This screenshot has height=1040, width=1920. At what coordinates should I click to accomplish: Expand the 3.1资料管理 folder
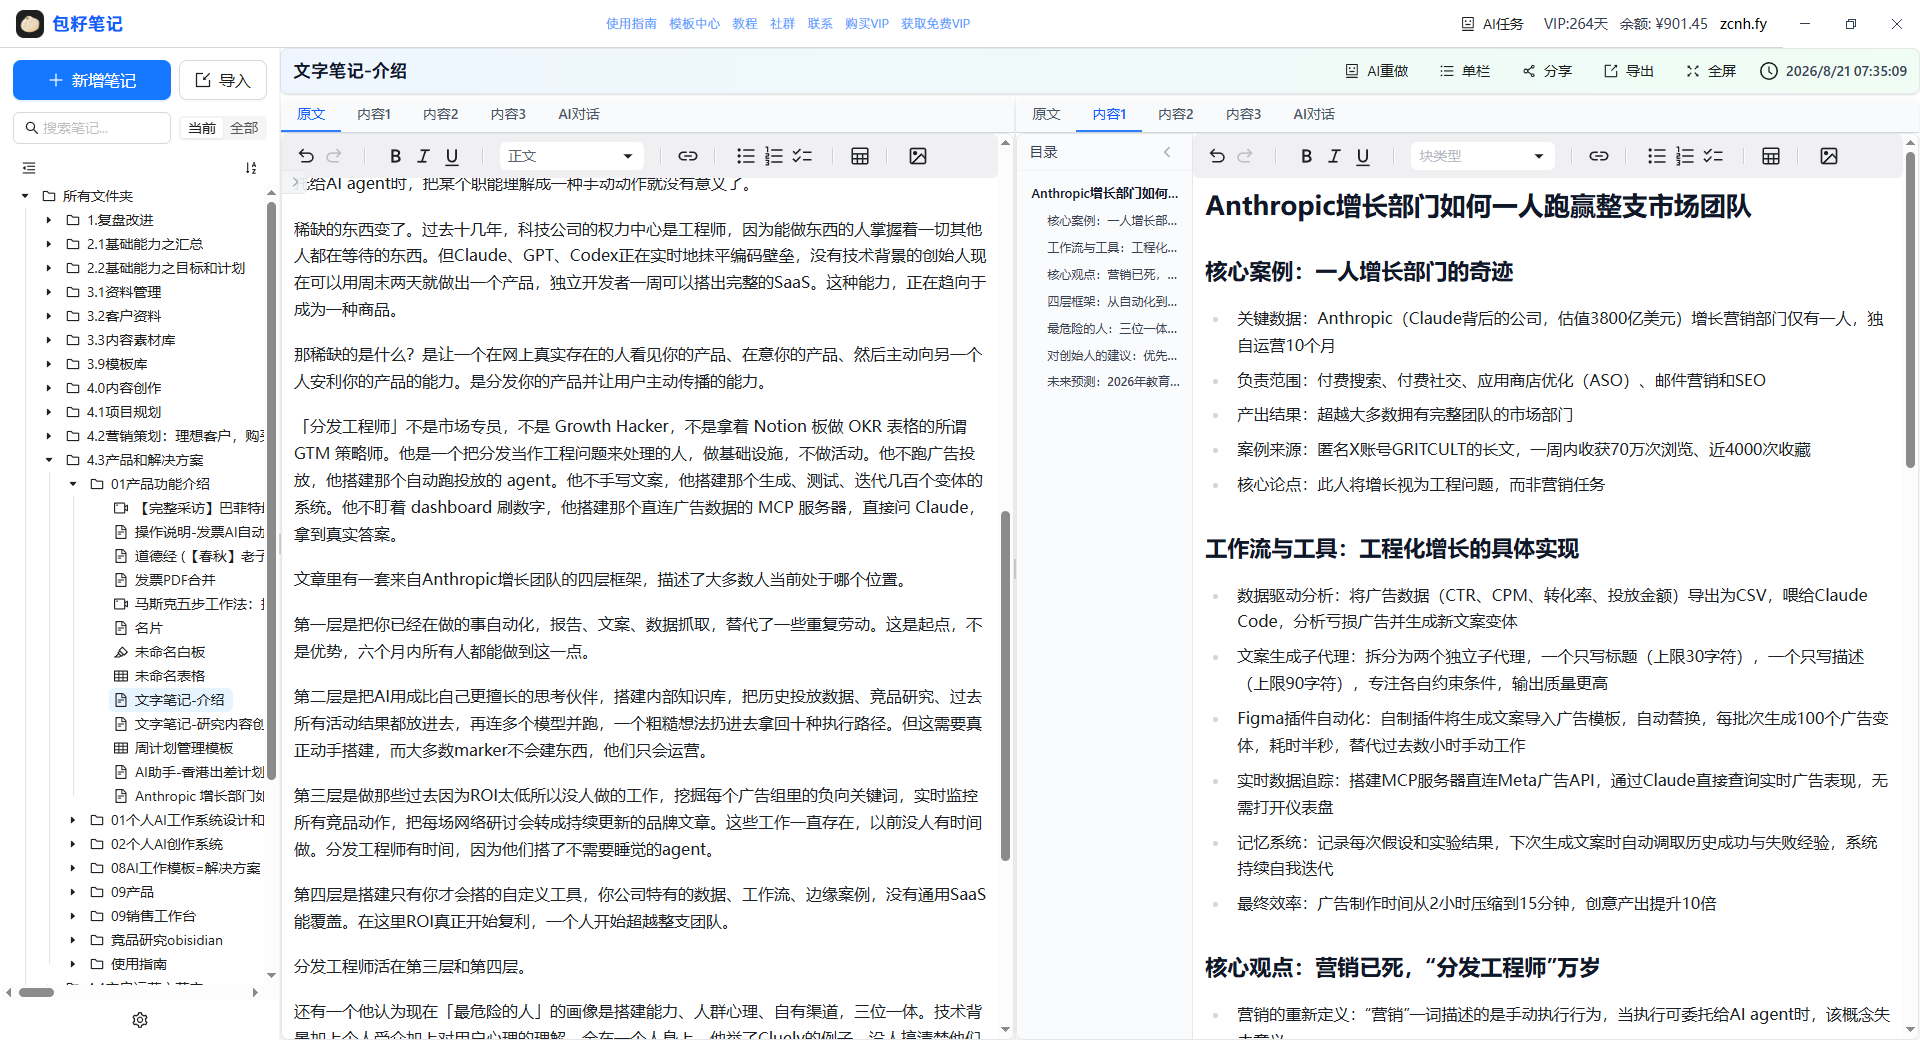tap(49, 292)
